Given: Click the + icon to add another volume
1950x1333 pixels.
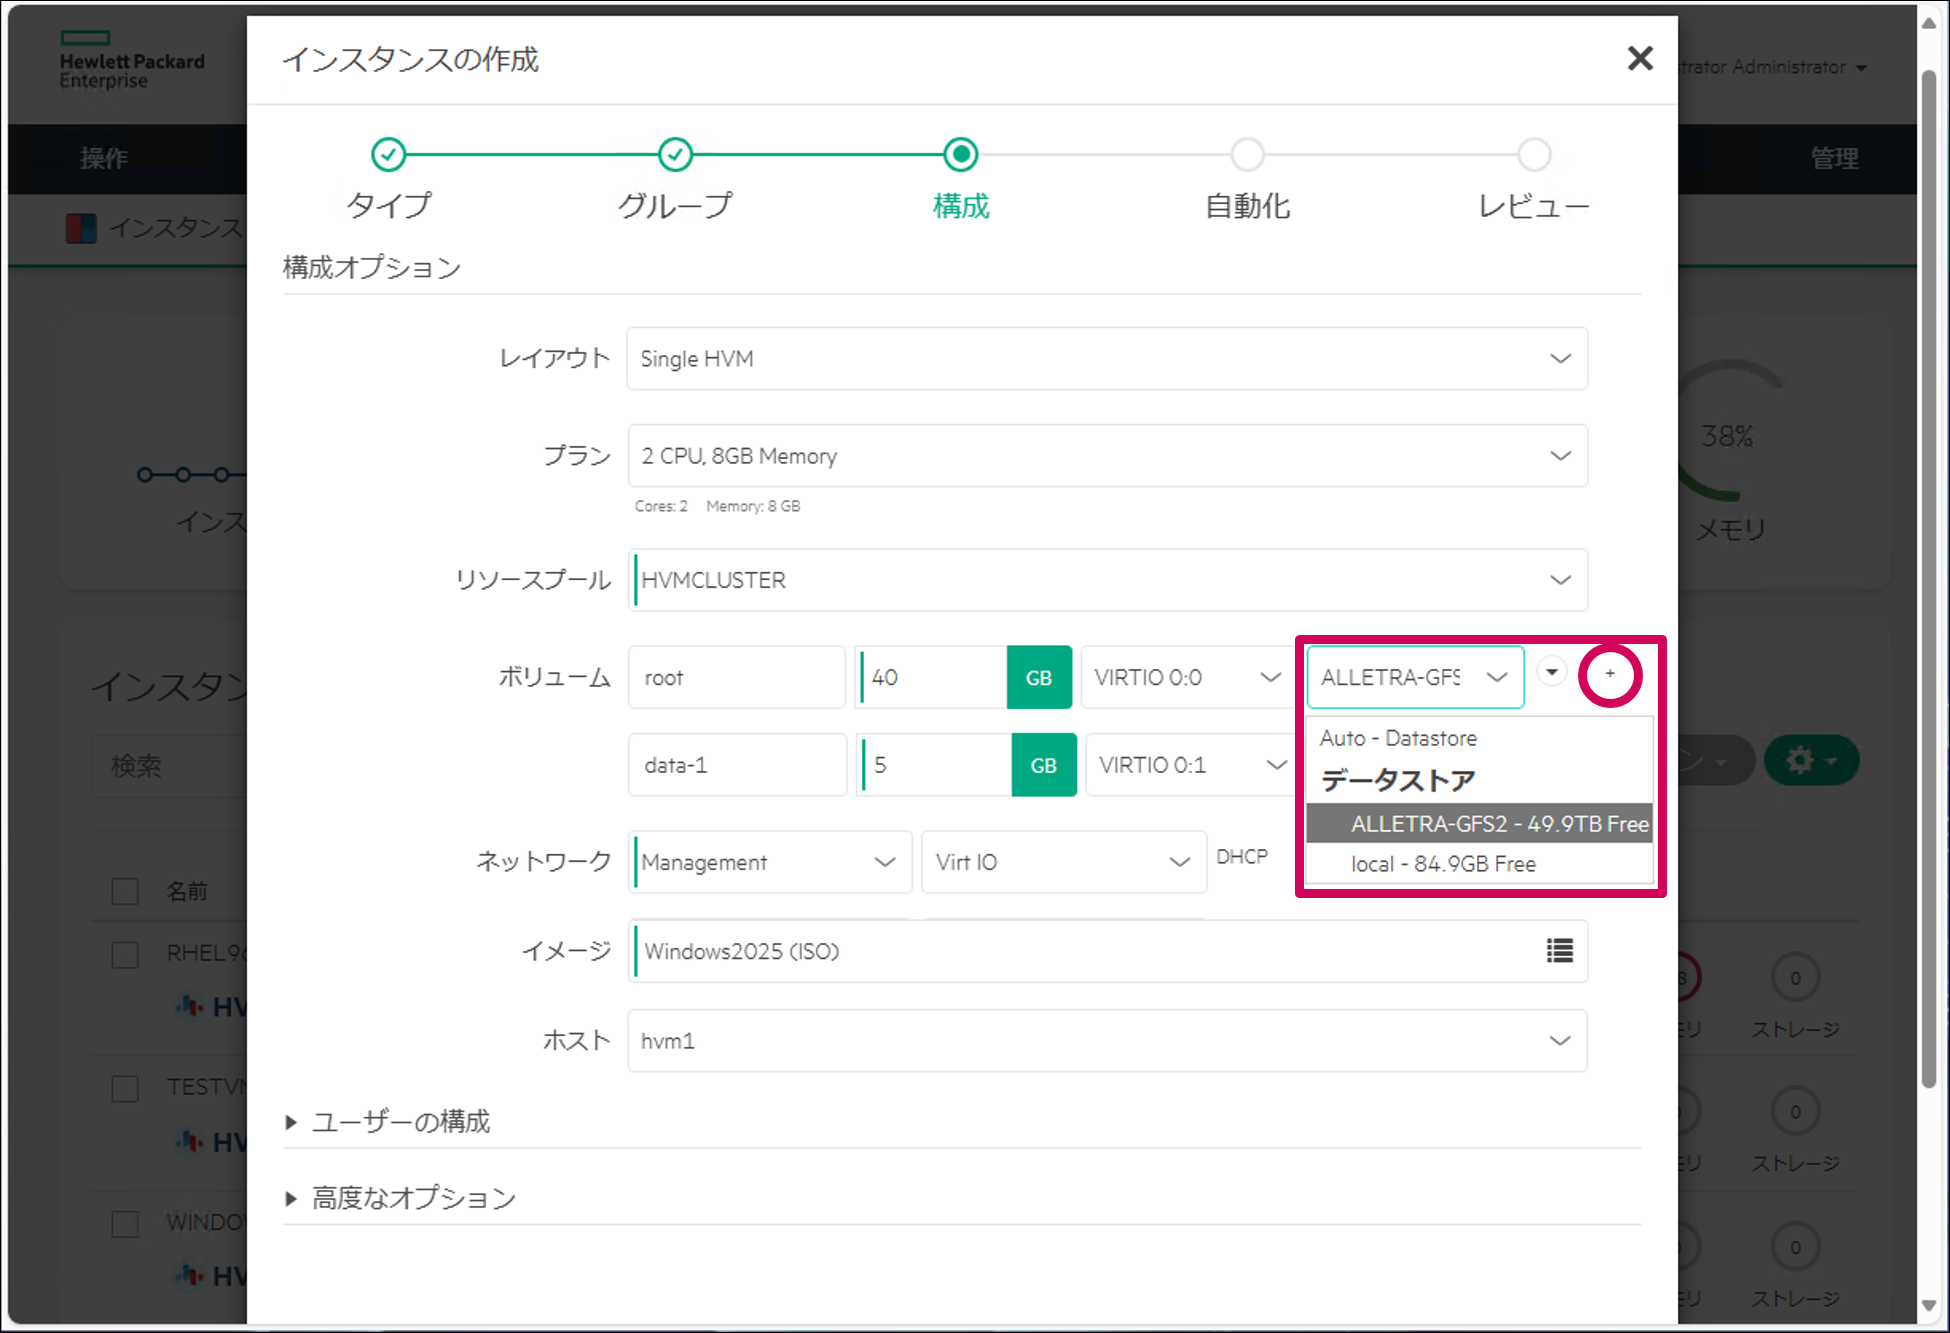Looking at the screenshot, I should (1610, 674).
